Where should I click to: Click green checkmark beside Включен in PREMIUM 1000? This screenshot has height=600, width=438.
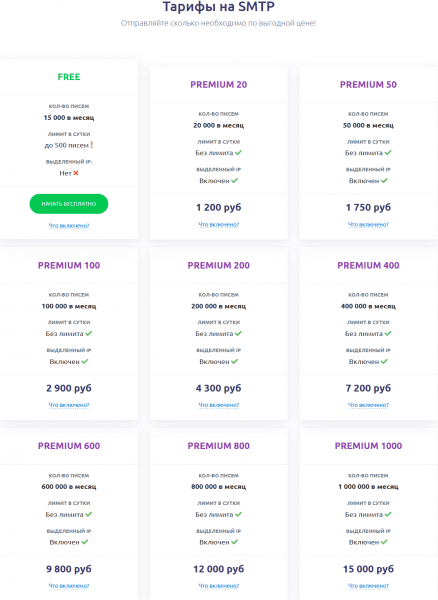[384, 542]
